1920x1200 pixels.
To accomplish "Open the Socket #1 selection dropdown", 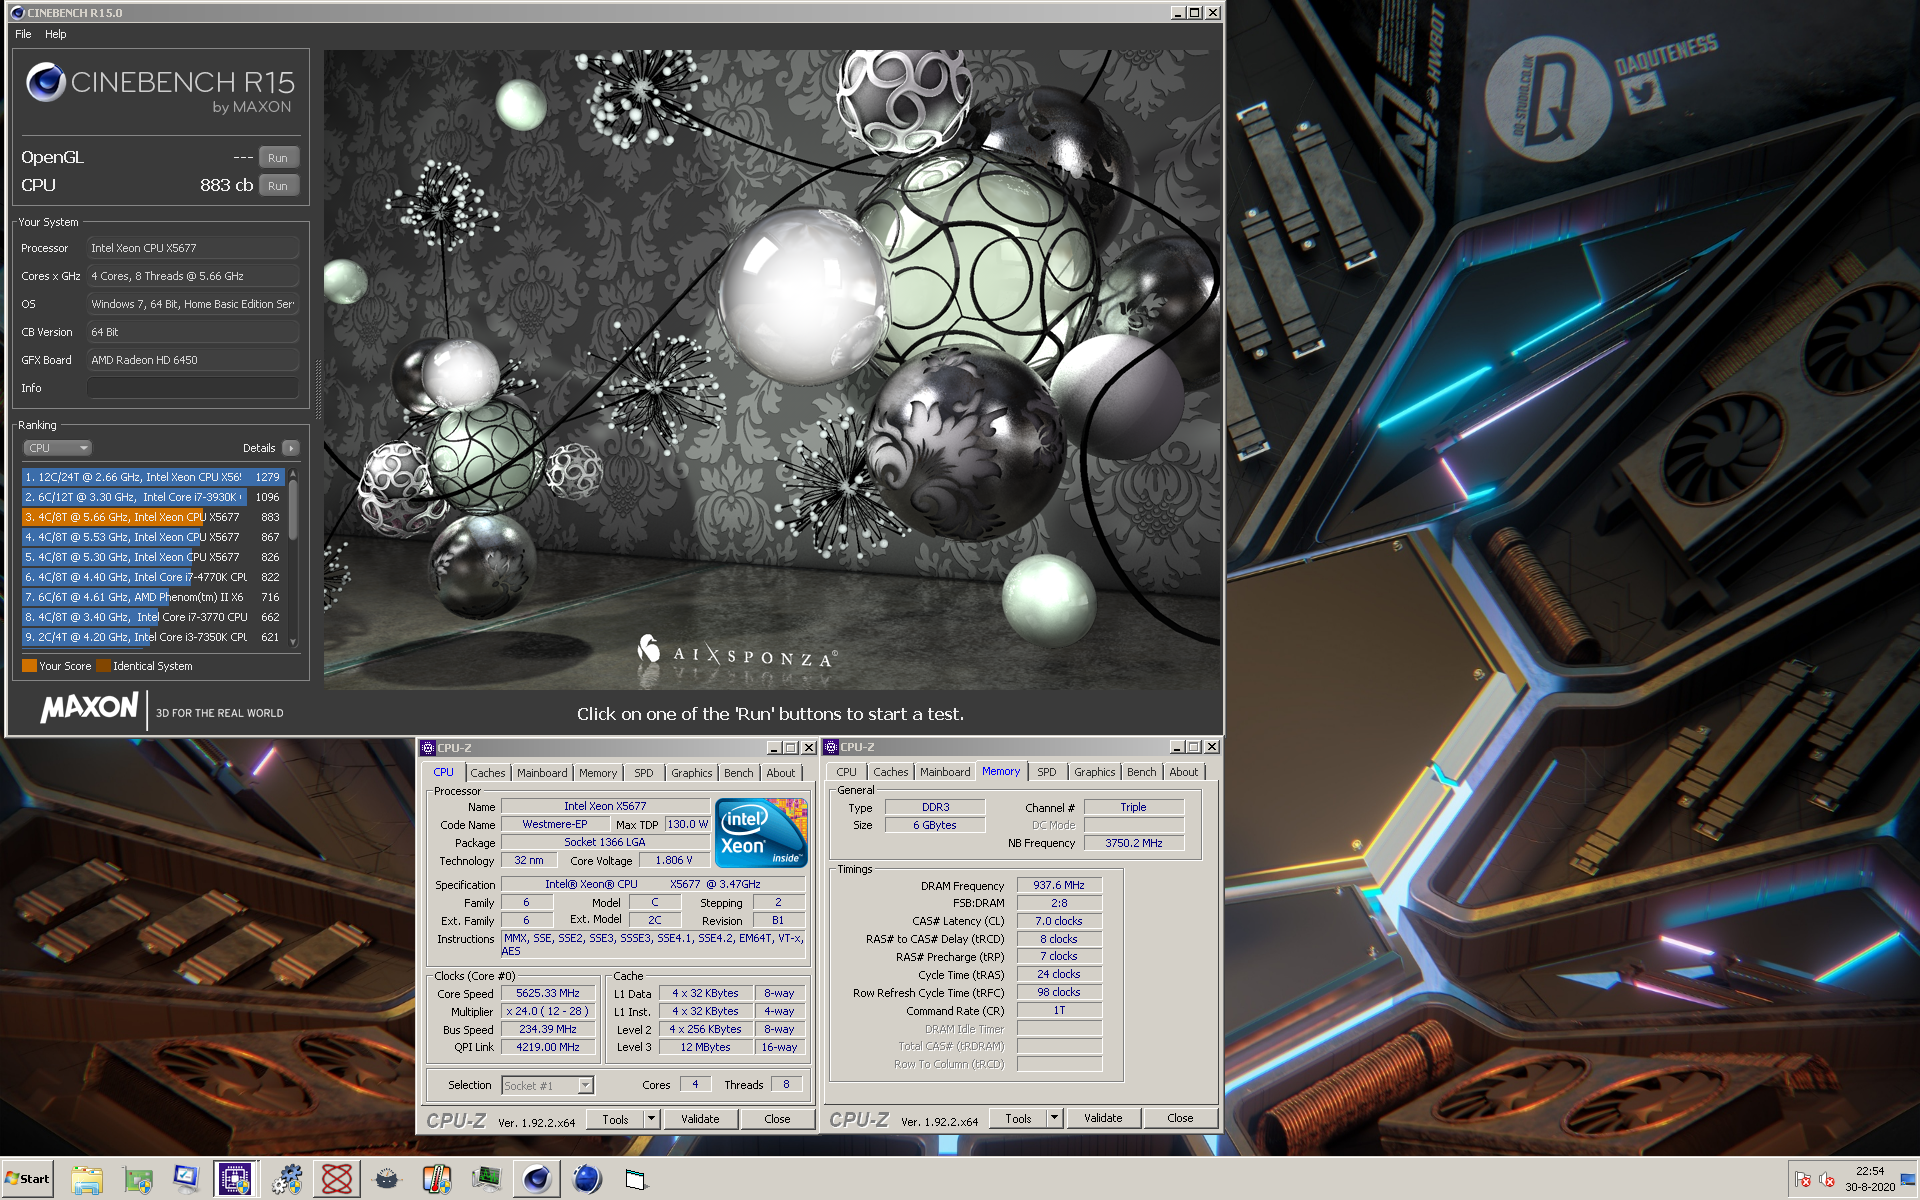I will tap(549, 1086).
